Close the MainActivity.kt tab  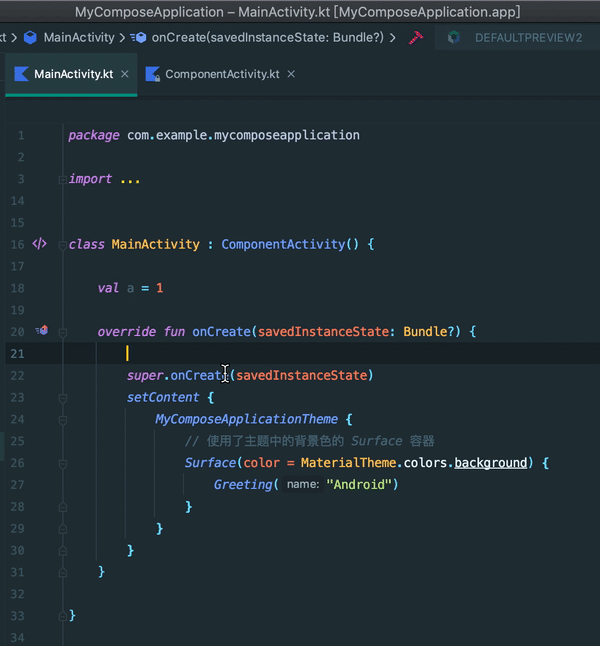[x=124, y=74]
